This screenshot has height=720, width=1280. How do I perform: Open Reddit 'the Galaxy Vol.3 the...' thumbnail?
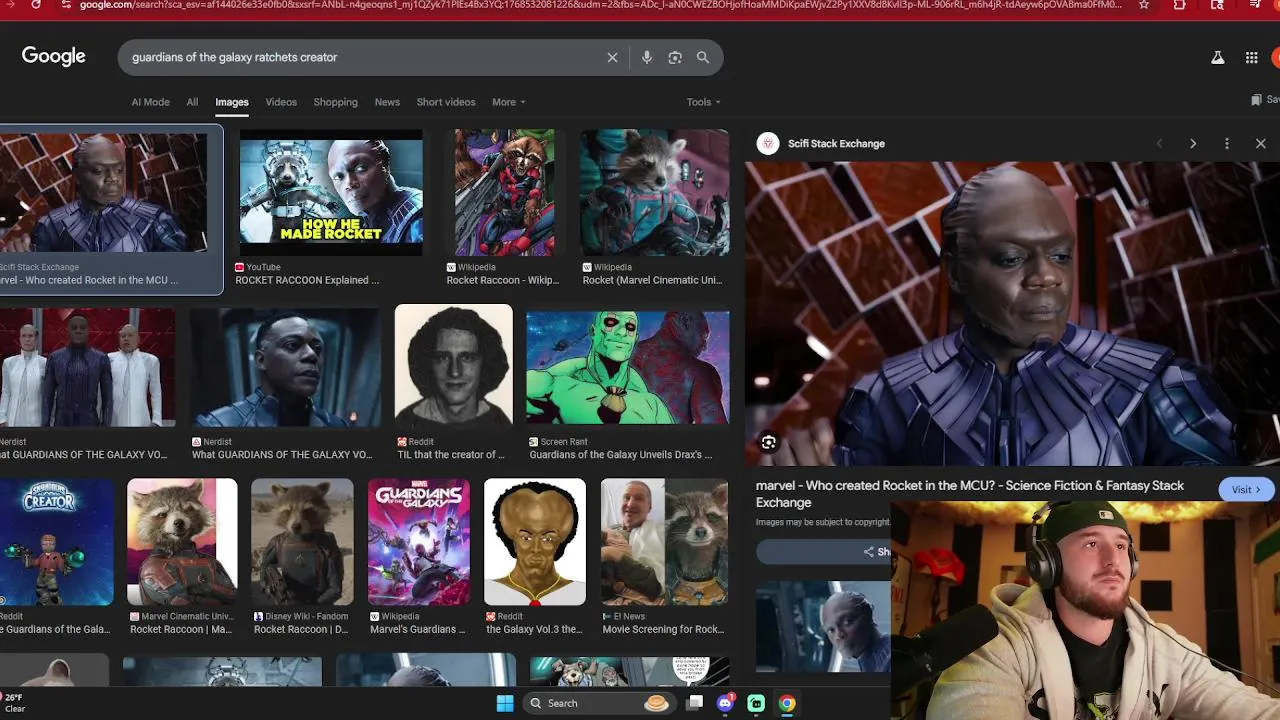point(535,541)
